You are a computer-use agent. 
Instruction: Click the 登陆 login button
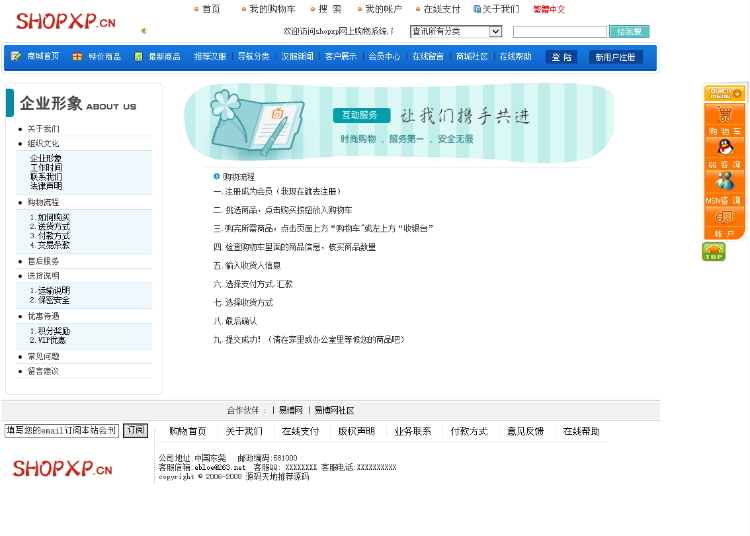562,57
